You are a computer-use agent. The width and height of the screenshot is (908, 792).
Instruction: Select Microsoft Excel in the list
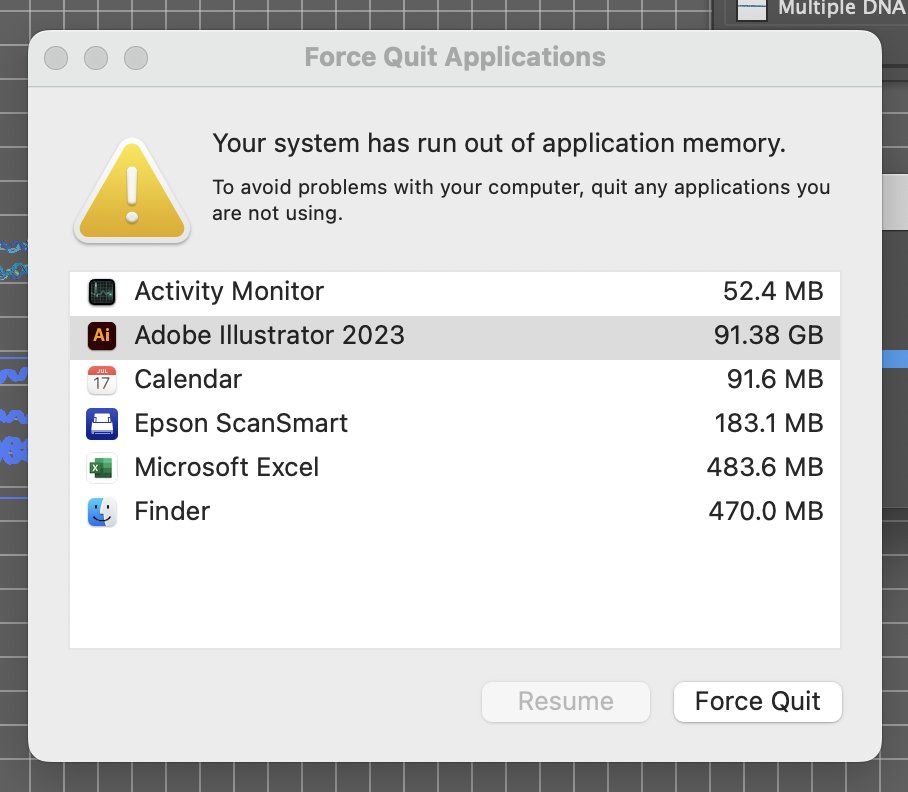[455, 468]
